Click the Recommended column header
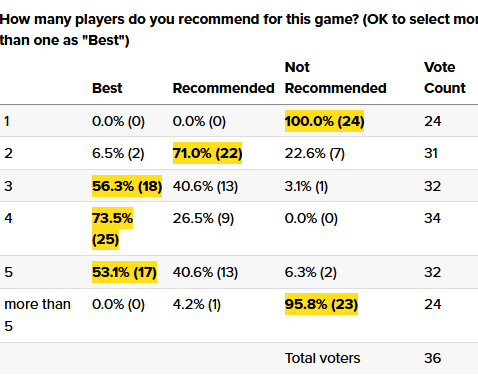The height and width of the screenshot is (389, 478). click(223, 88)
